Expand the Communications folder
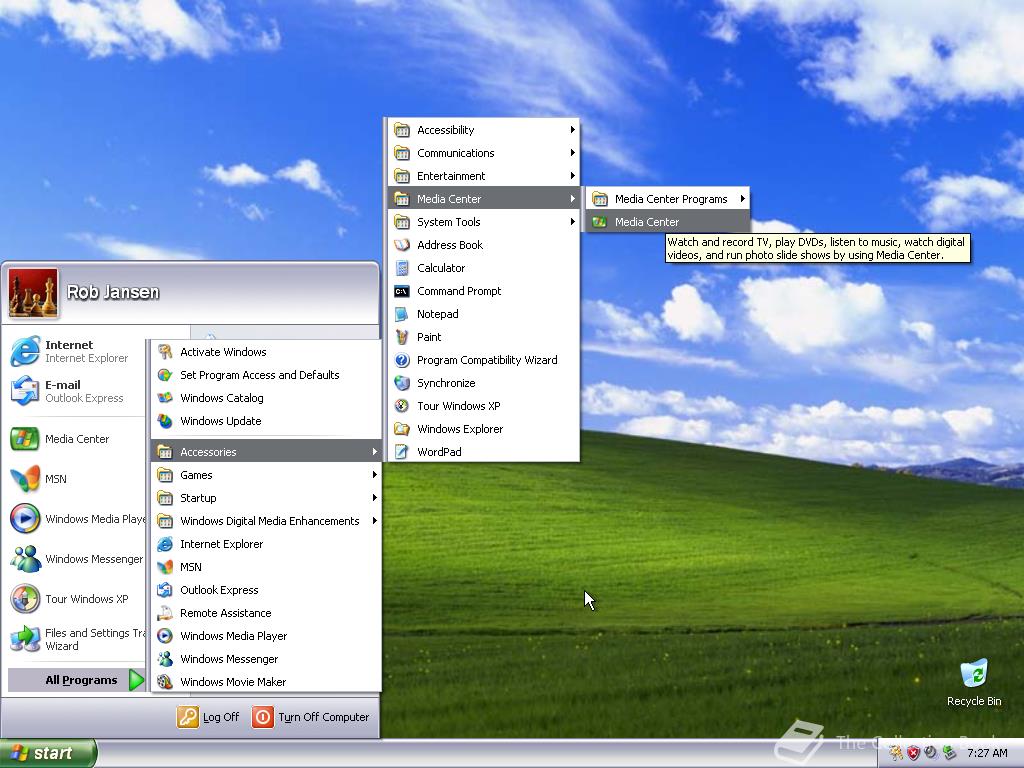Image resolution: width=1024 pixels, height=768 pixels. click(x=483, y=153)
